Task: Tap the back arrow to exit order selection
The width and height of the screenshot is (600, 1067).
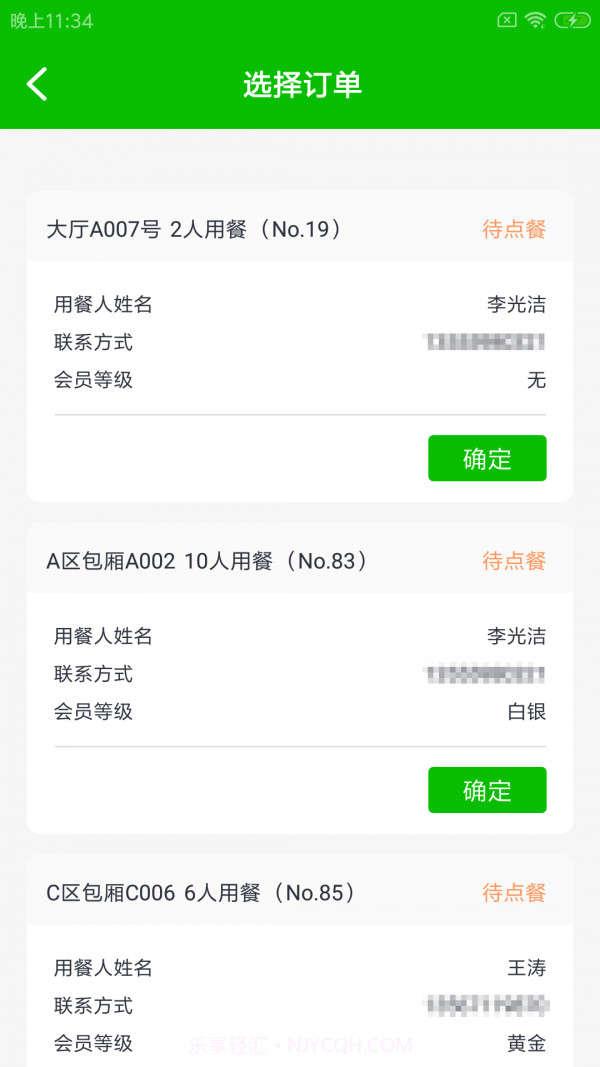Action: click(37, 84)
